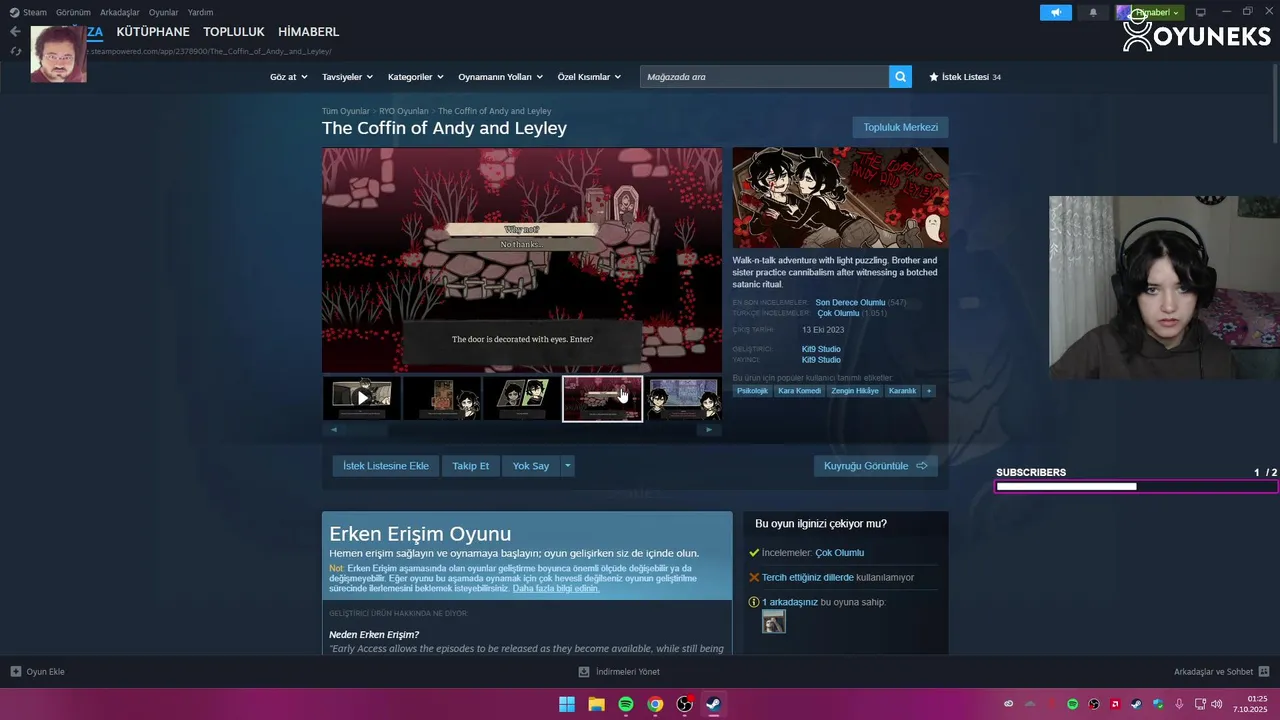Viewport: 1280px width, 720px height.
Task: Open the notifications bell
Action: 1093,12
